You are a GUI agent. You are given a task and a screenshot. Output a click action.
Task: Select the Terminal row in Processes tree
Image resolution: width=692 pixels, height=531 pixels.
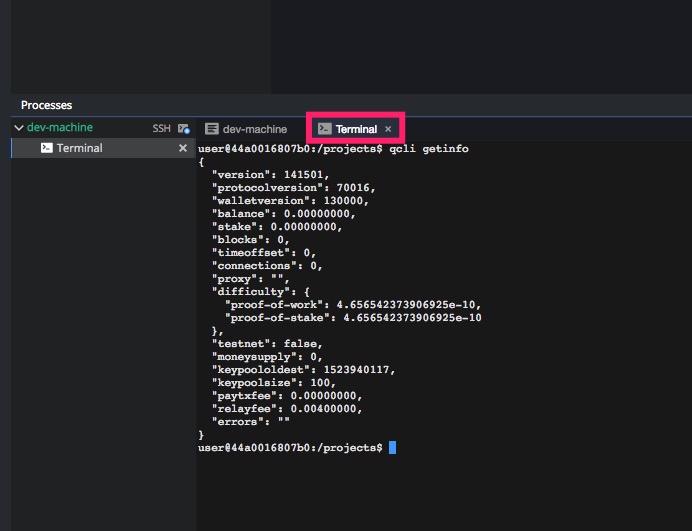(103, 148)
